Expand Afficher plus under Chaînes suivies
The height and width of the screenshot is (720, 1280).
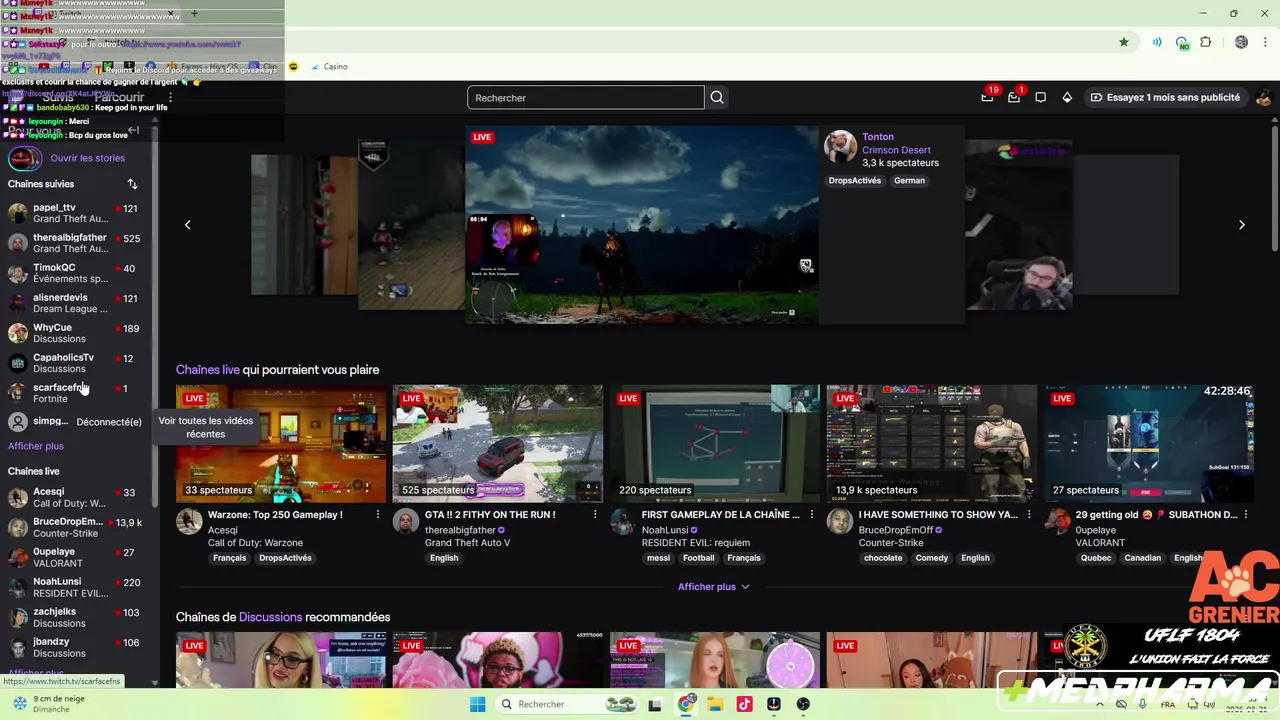[x=36, y=446]
